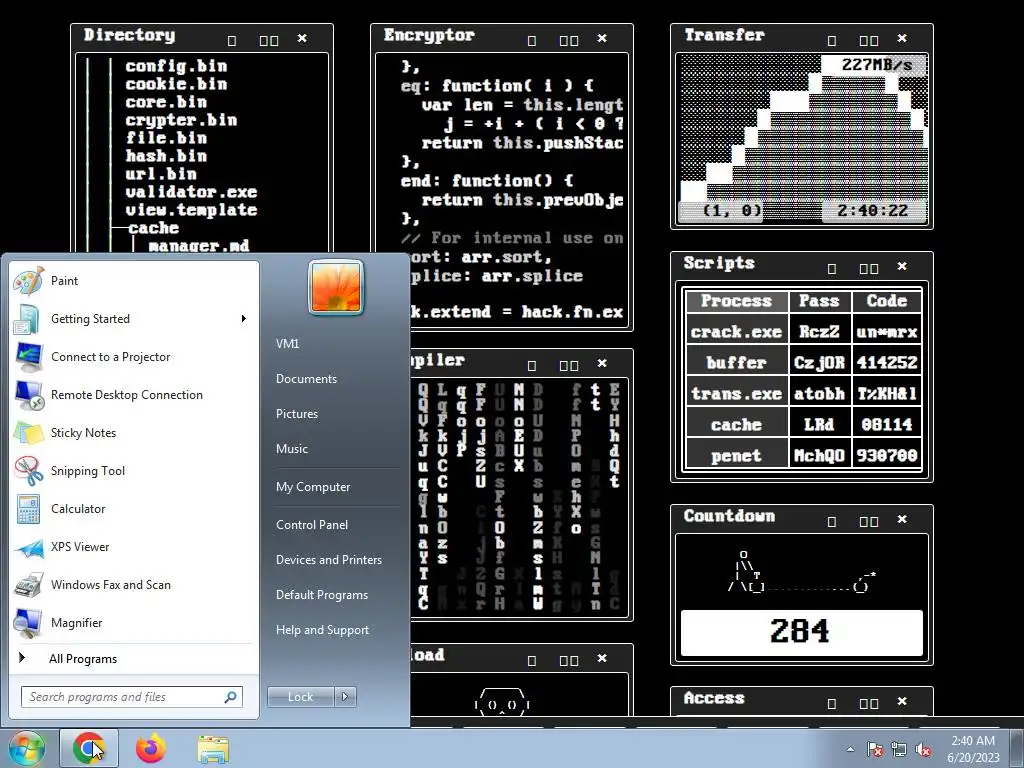Select validator.exe in Directory tree
This screenshot has height=768, width=1024.
(x=191, y=192)
